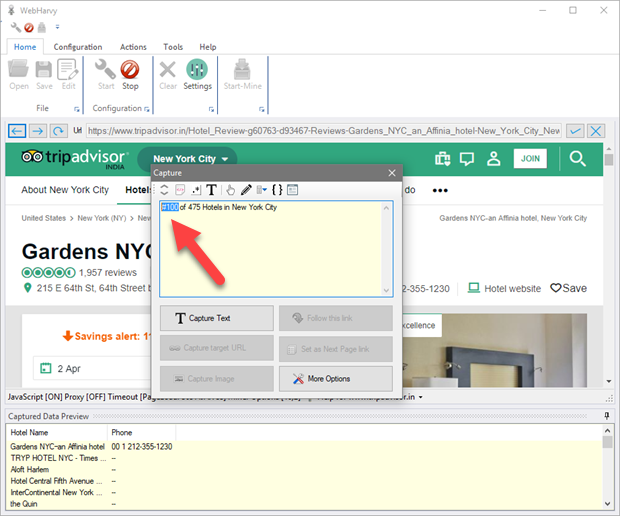
Task: Click the browser forward arrow button
Action: pyautogui.click(x=37, y=131)
